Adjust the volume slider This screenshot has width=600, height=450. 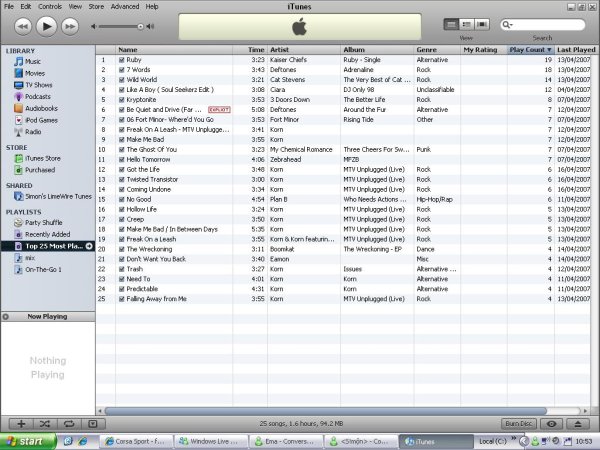coord(120,24)
